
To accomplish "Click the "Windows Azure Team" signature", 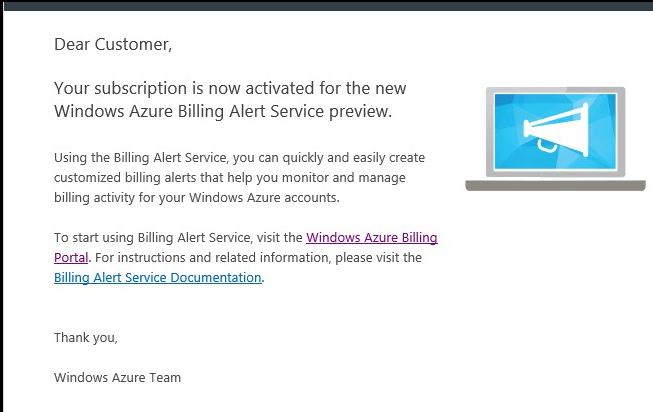I will [x=117, y=378].
